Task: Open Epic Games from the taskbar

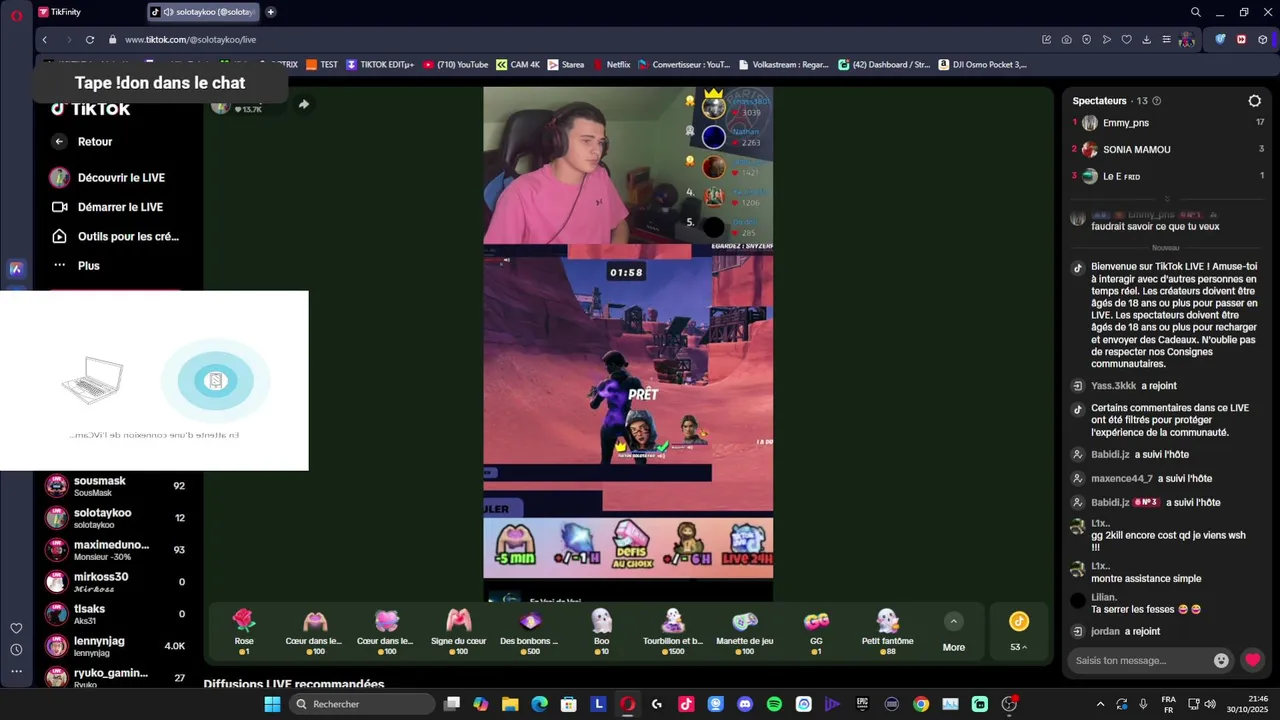Action: point(862,704)
